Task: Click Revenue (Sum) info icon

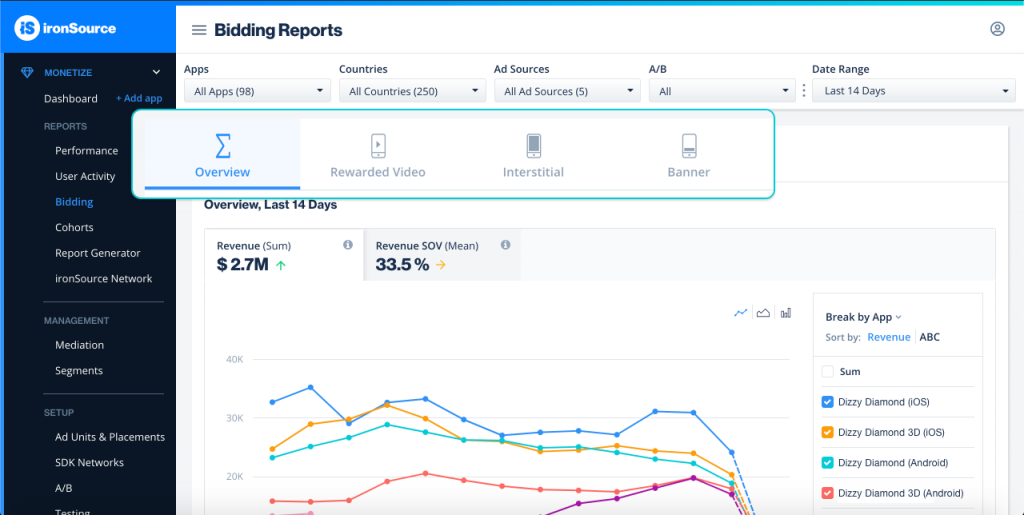Action: [x=348, y=245]
